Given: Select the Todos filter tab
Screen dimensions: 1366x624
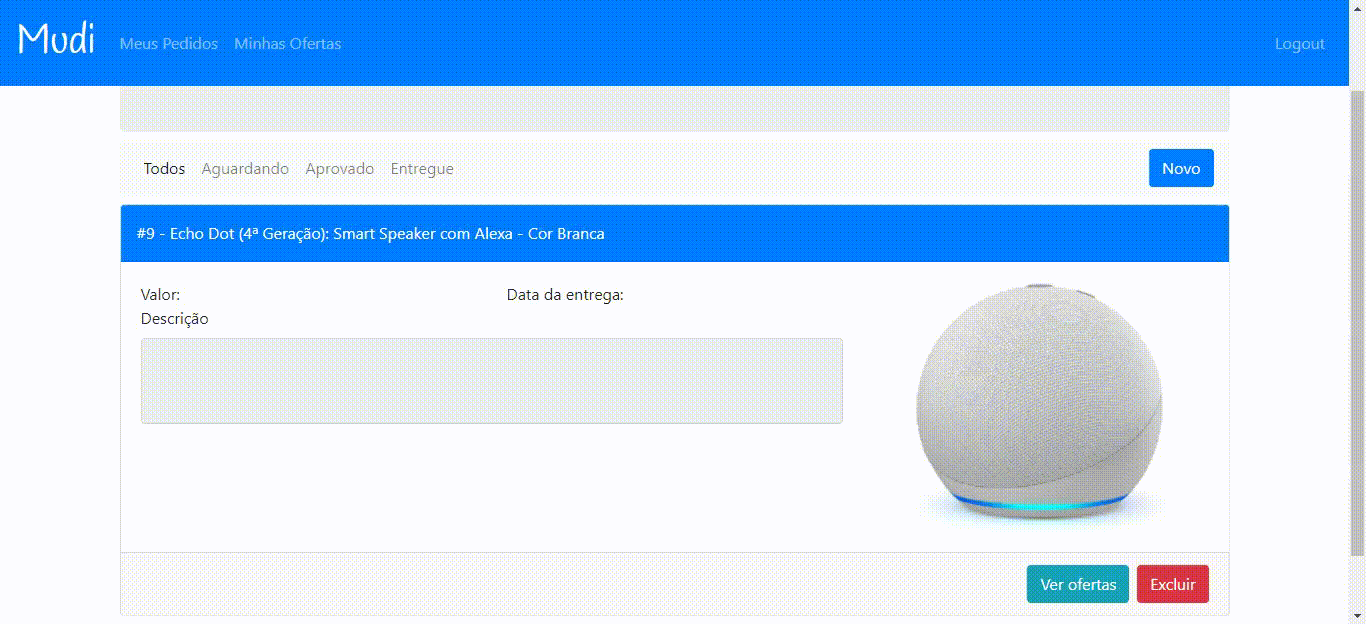Looking at the screenshot, I should click(164, 168).
